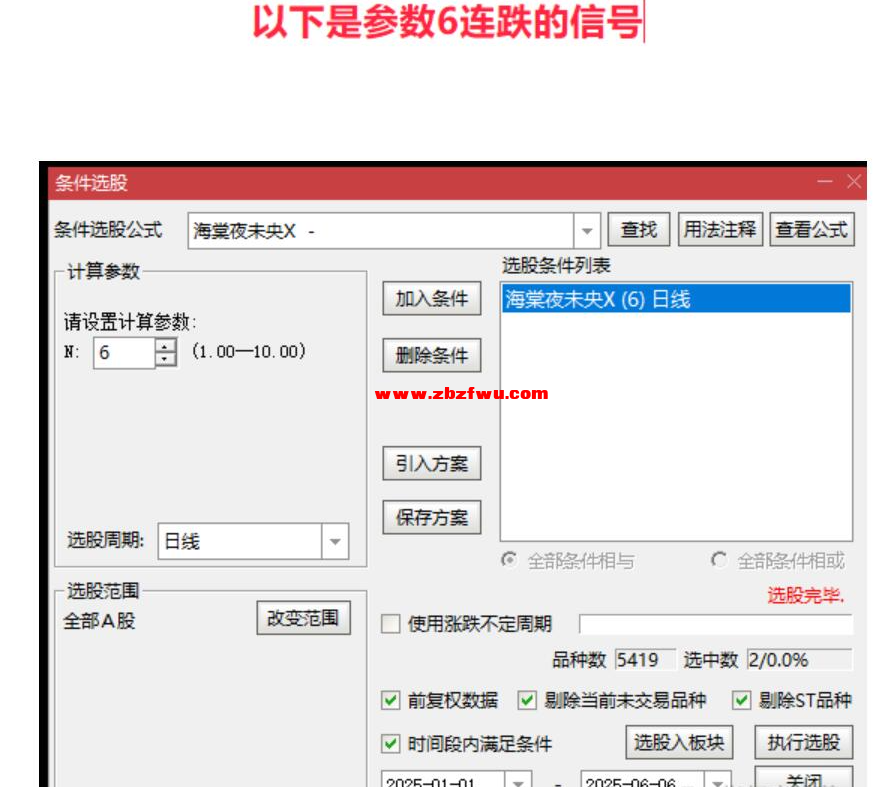Click 保存方案 button

click(x=431, y=517)
